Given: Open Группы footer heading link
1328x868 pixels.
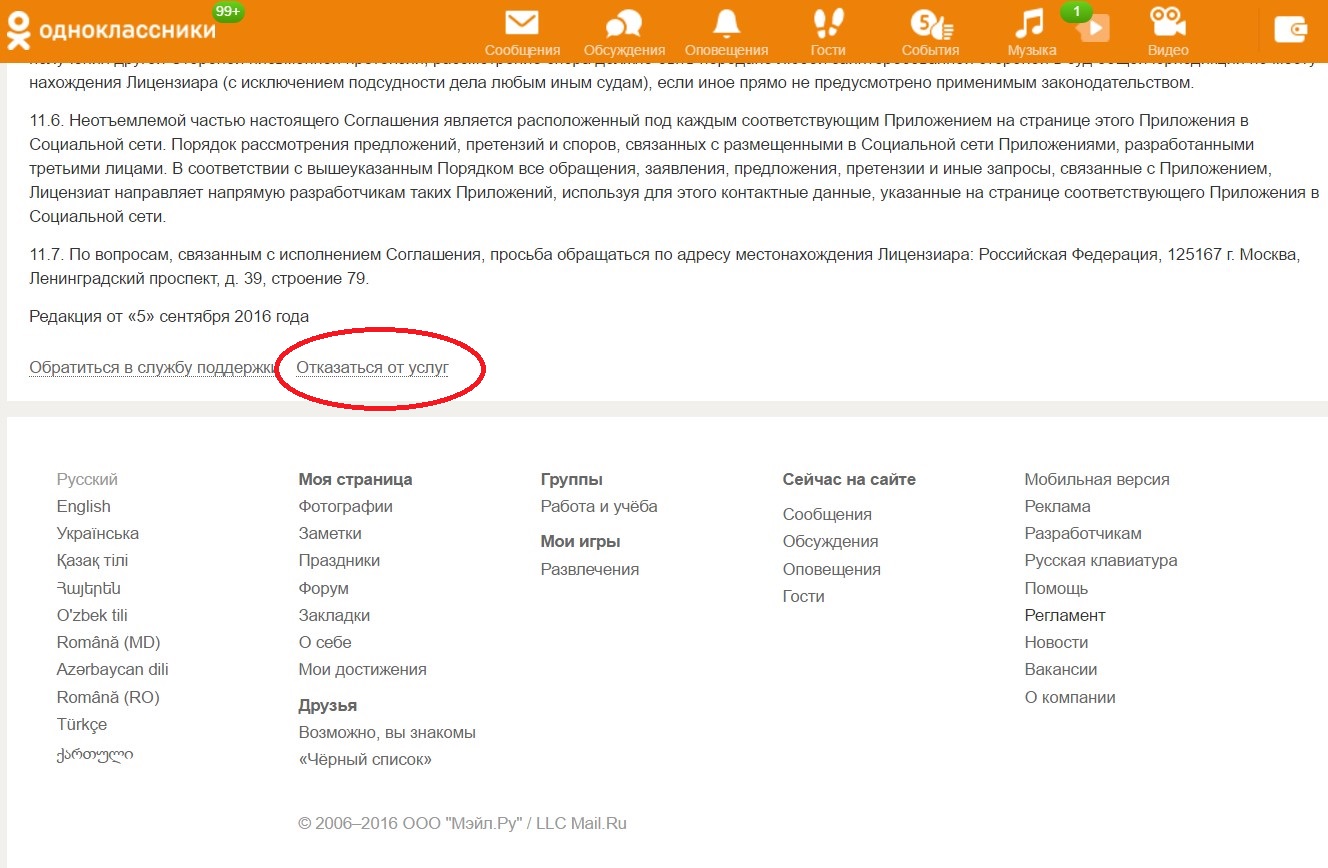Looking at the screenshot, I should 571,480.
